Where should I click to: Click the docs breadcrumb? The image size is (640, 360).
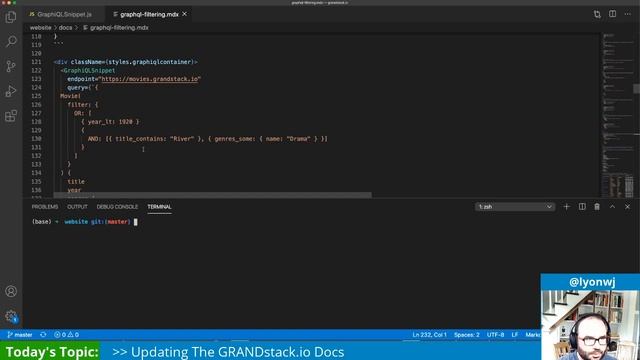(65, 28)
